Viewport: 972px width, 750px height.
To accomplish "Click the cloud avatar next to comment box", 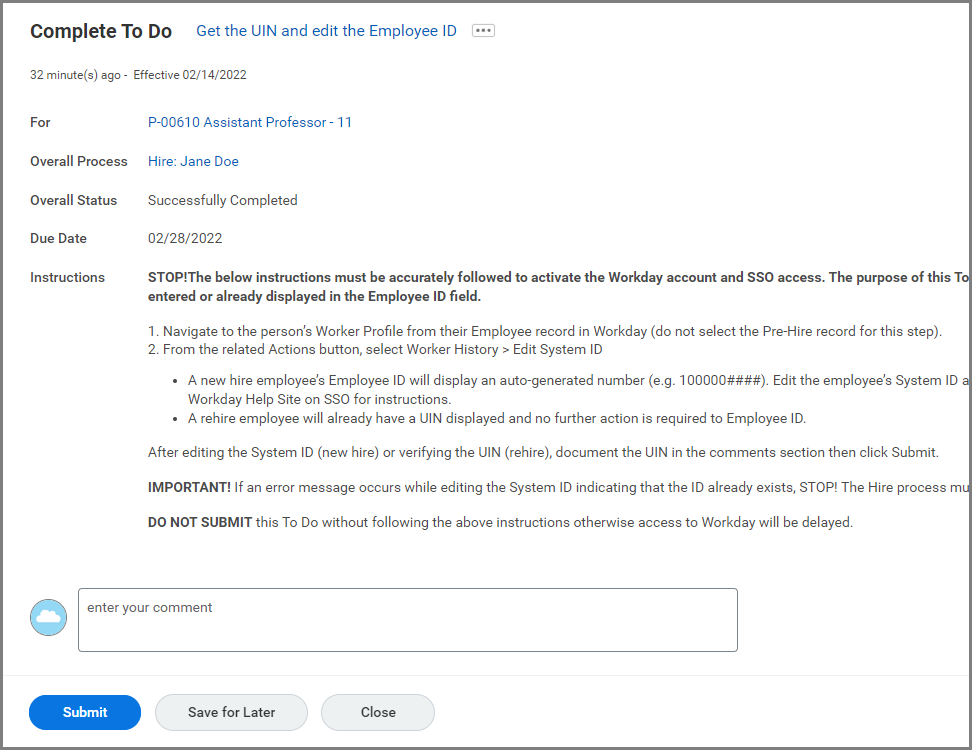I will [49, 618].
